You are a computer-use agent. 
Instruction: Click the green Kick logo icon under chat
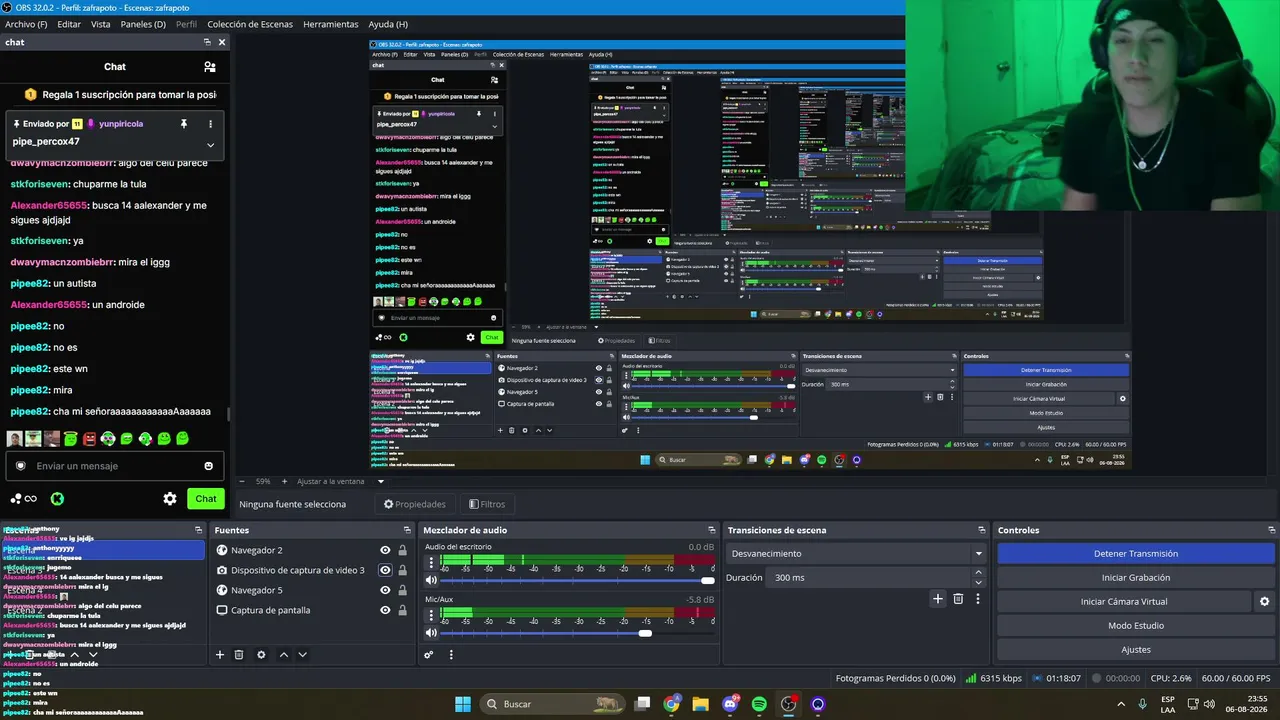(58, 499)
